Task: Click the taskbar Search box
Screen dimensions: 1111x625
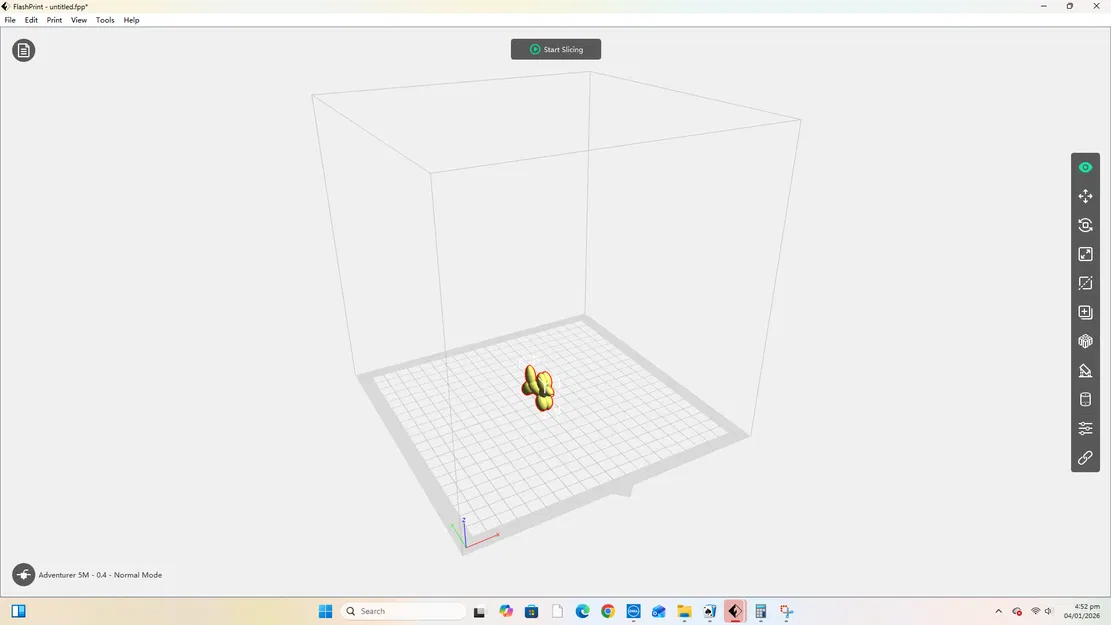Action: click(403, 611)
